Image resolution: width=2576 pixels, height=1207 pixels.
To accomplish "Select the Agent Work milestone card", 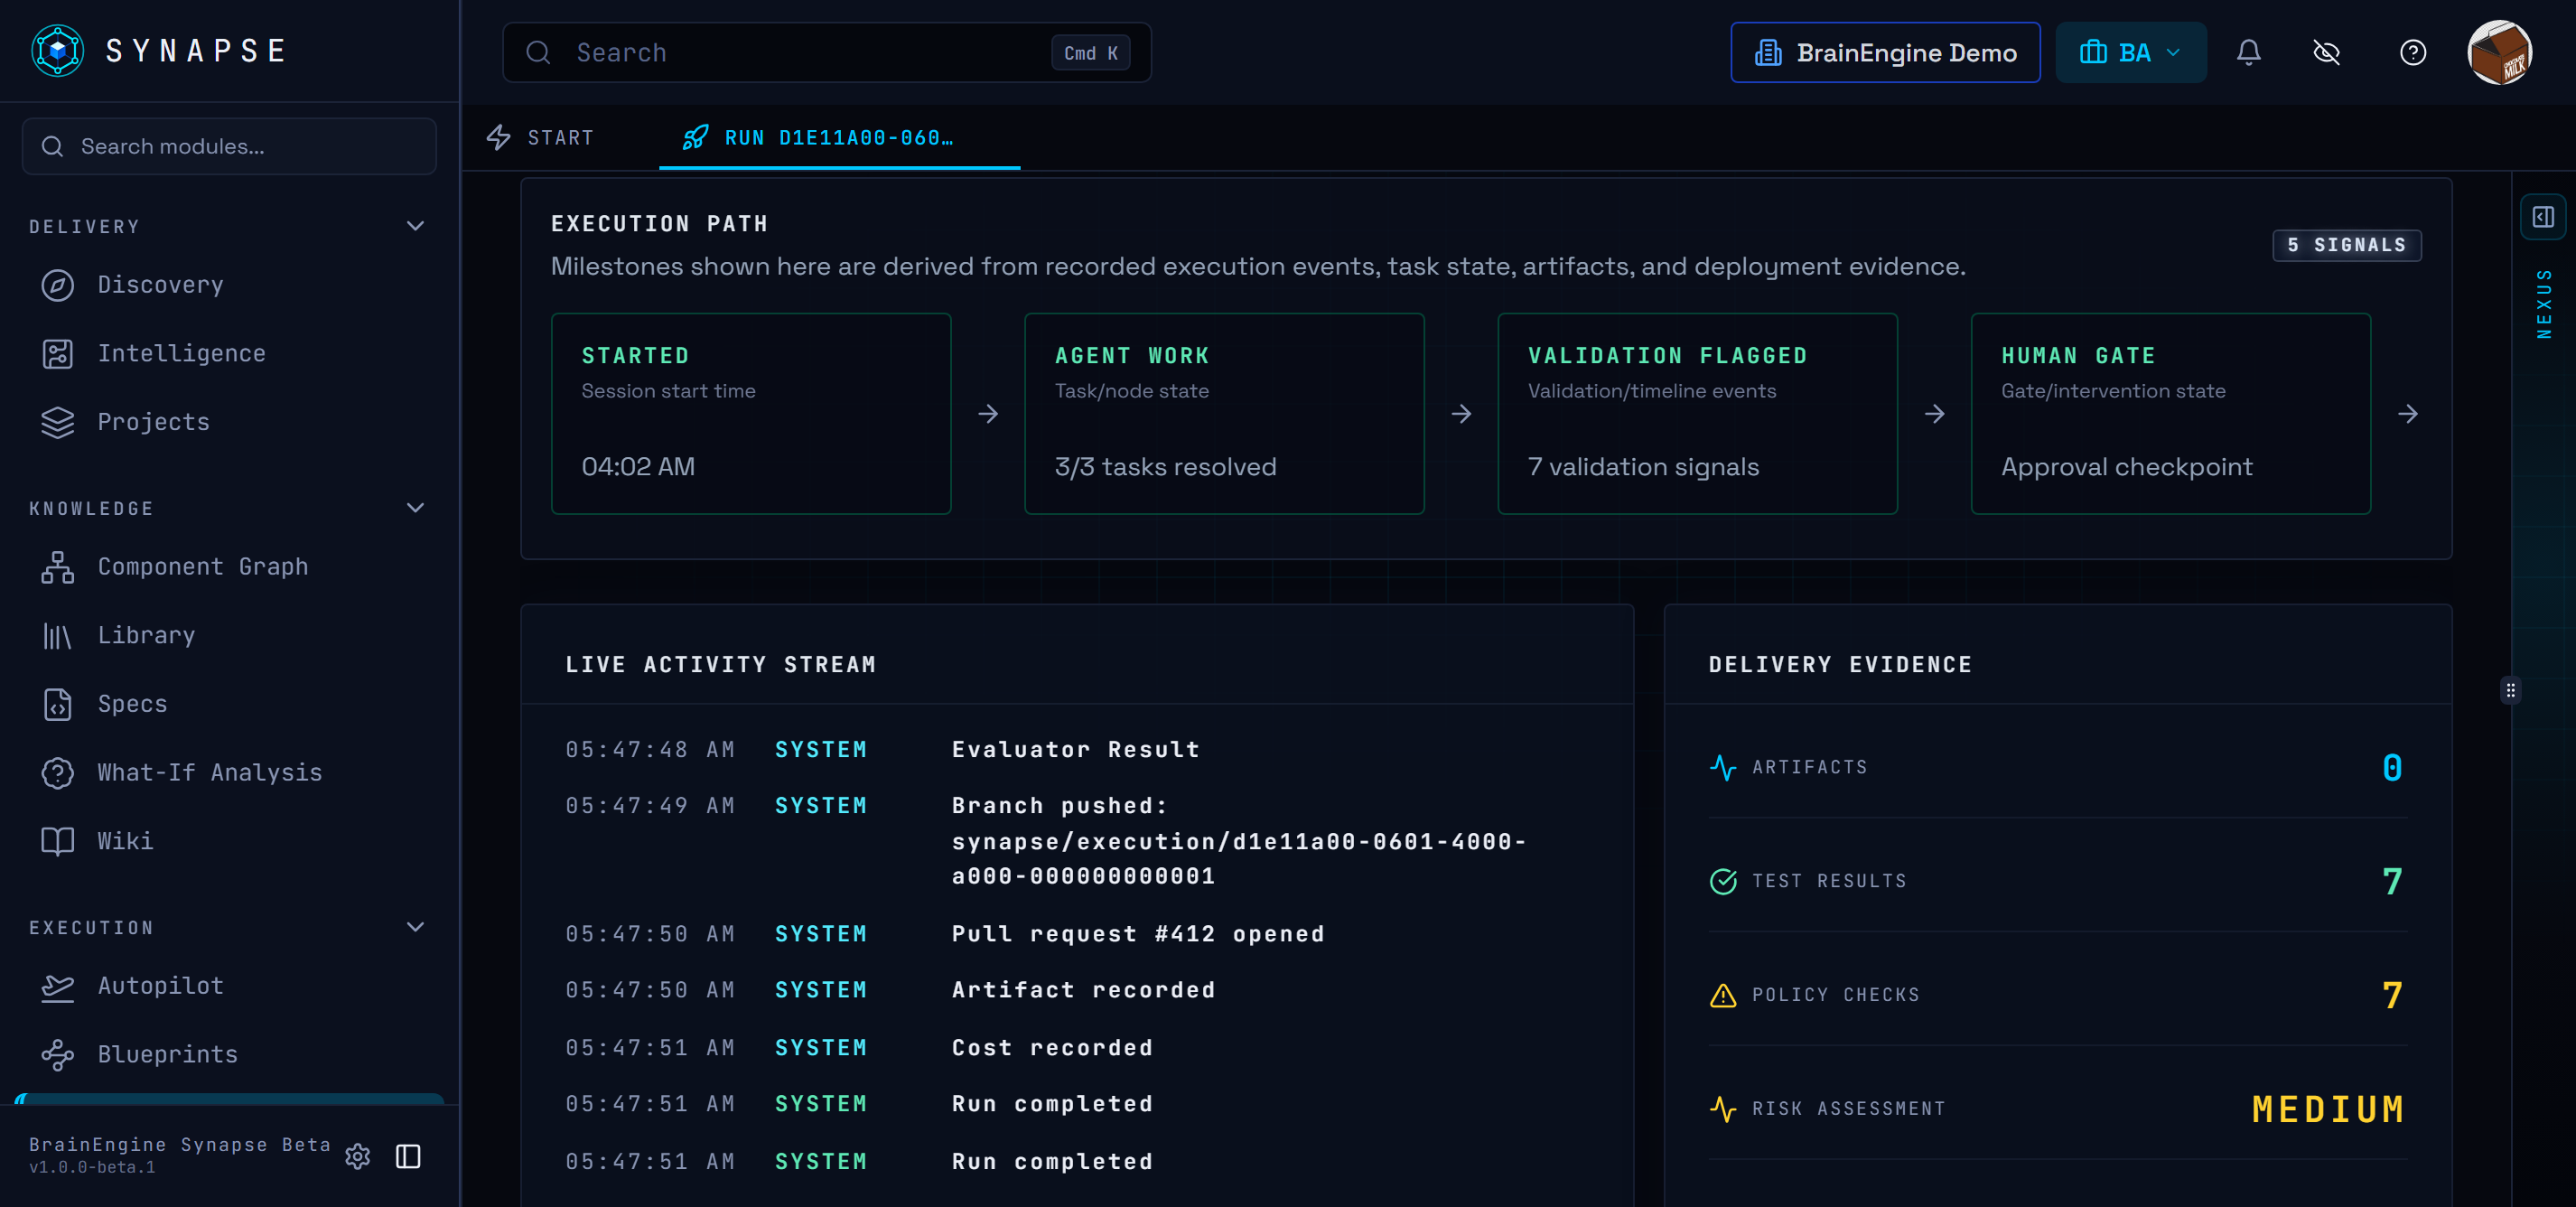I will click(1223, 413).
